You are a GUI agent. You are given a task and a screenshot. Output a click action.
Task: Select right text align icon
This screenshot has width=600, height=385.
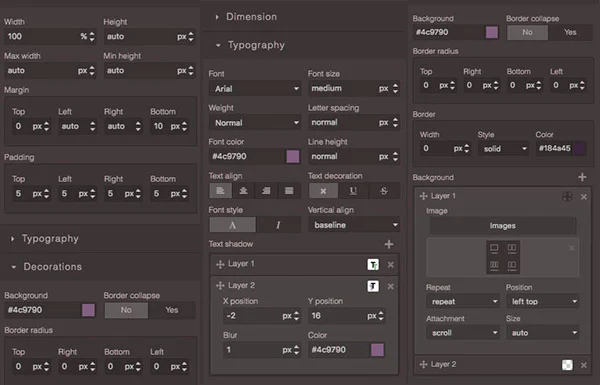click(x=266, y=191)
